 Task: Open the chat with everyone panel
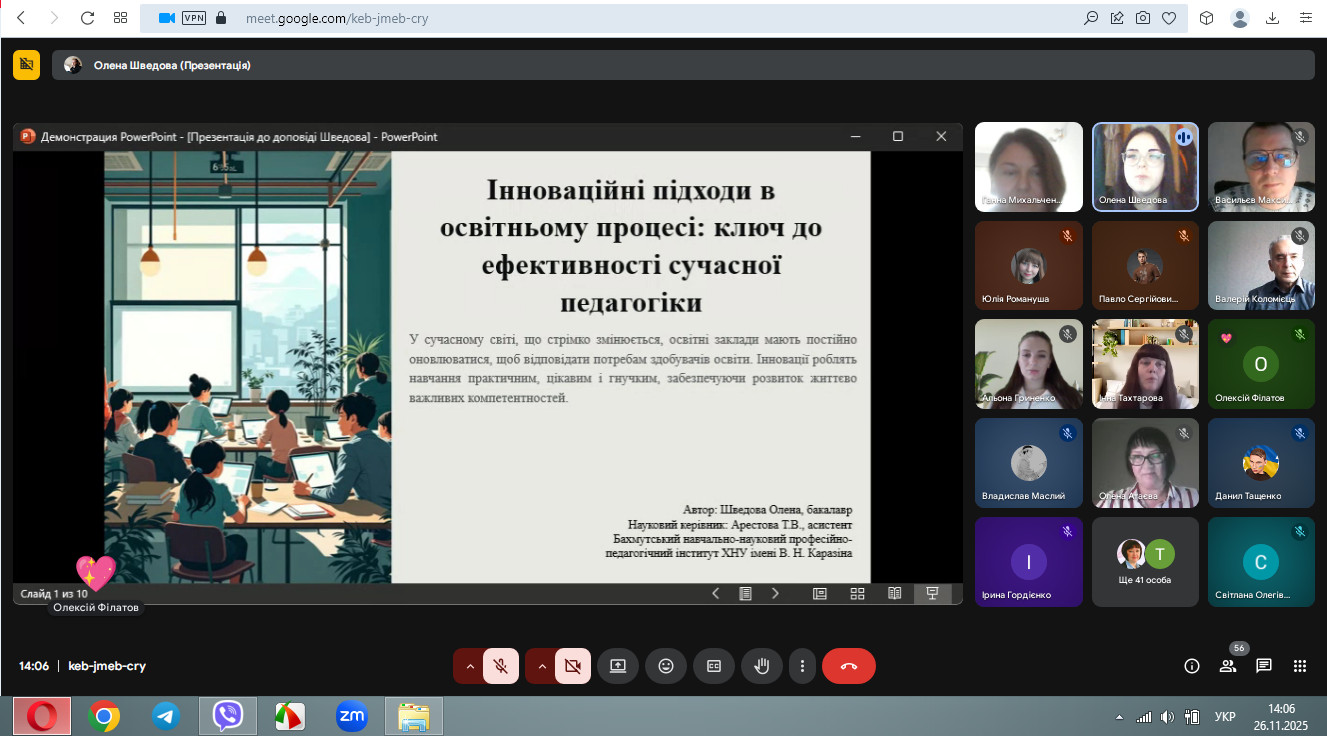click(x=1264, y=666)
